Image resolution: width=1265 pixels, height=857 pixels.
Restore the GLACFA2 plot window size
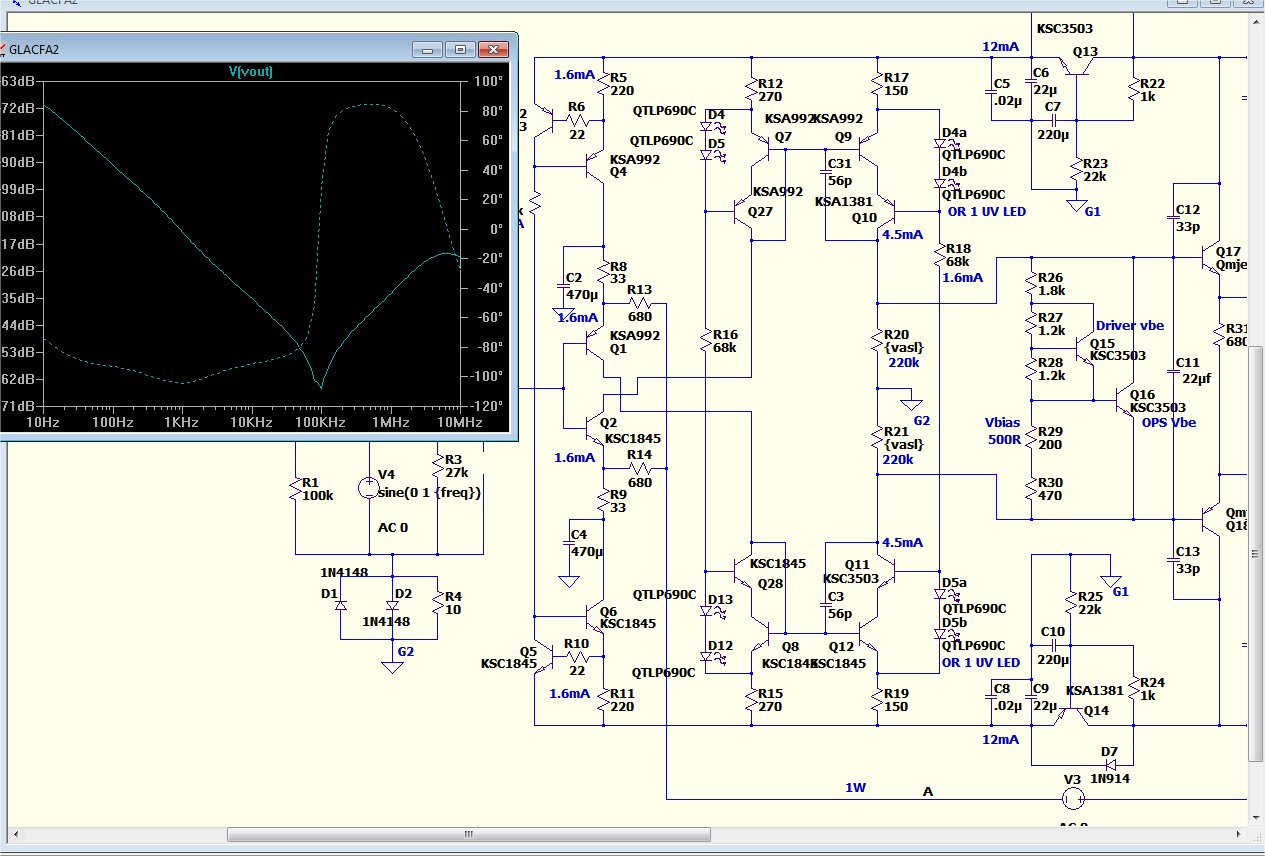click(460, 49)
